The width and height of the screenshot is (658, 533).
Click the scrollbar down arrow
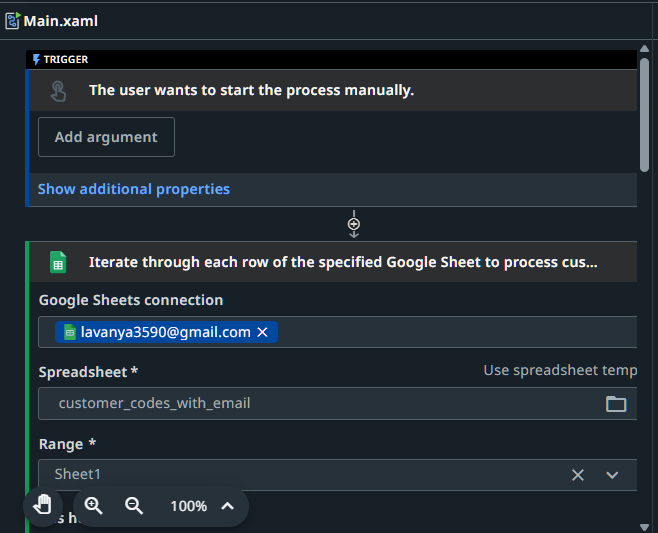pyautogui.click(x=645, y=527)
